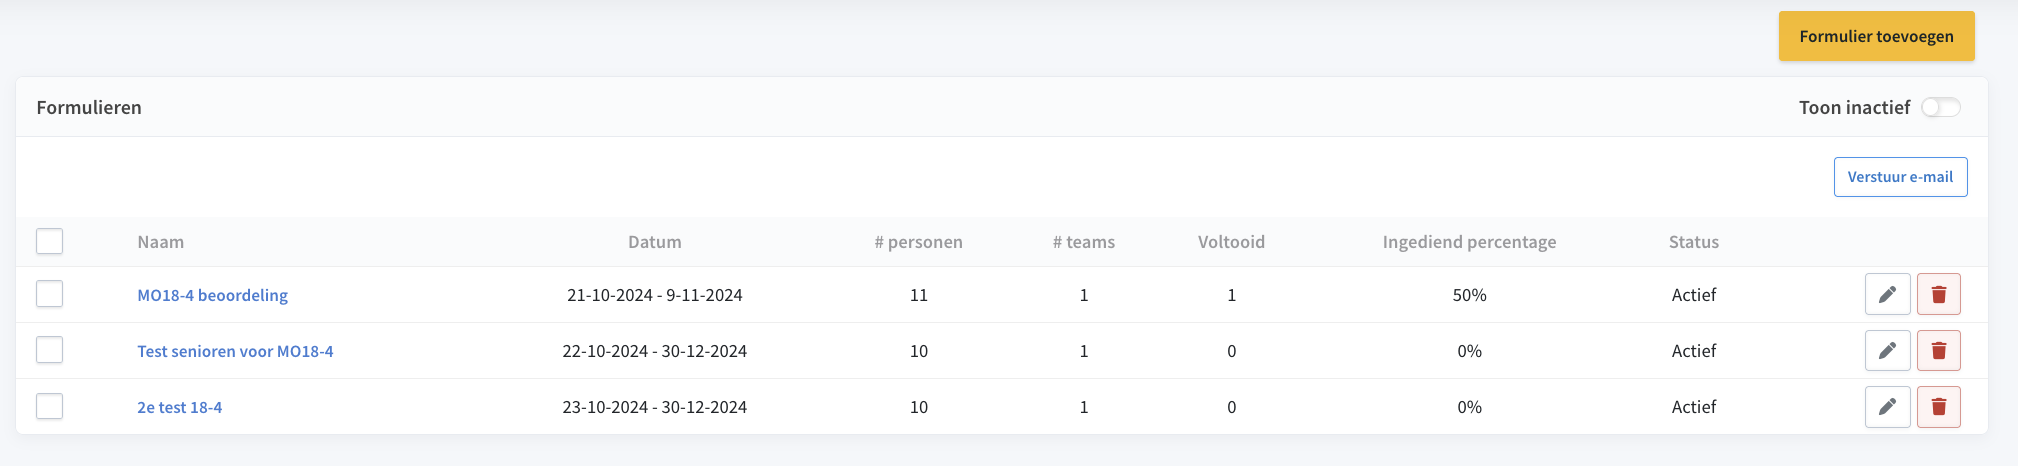This screenshot has height=466, width=2018.
Task: Click the Verstuur e-mail button
Action: (1900, 177)
